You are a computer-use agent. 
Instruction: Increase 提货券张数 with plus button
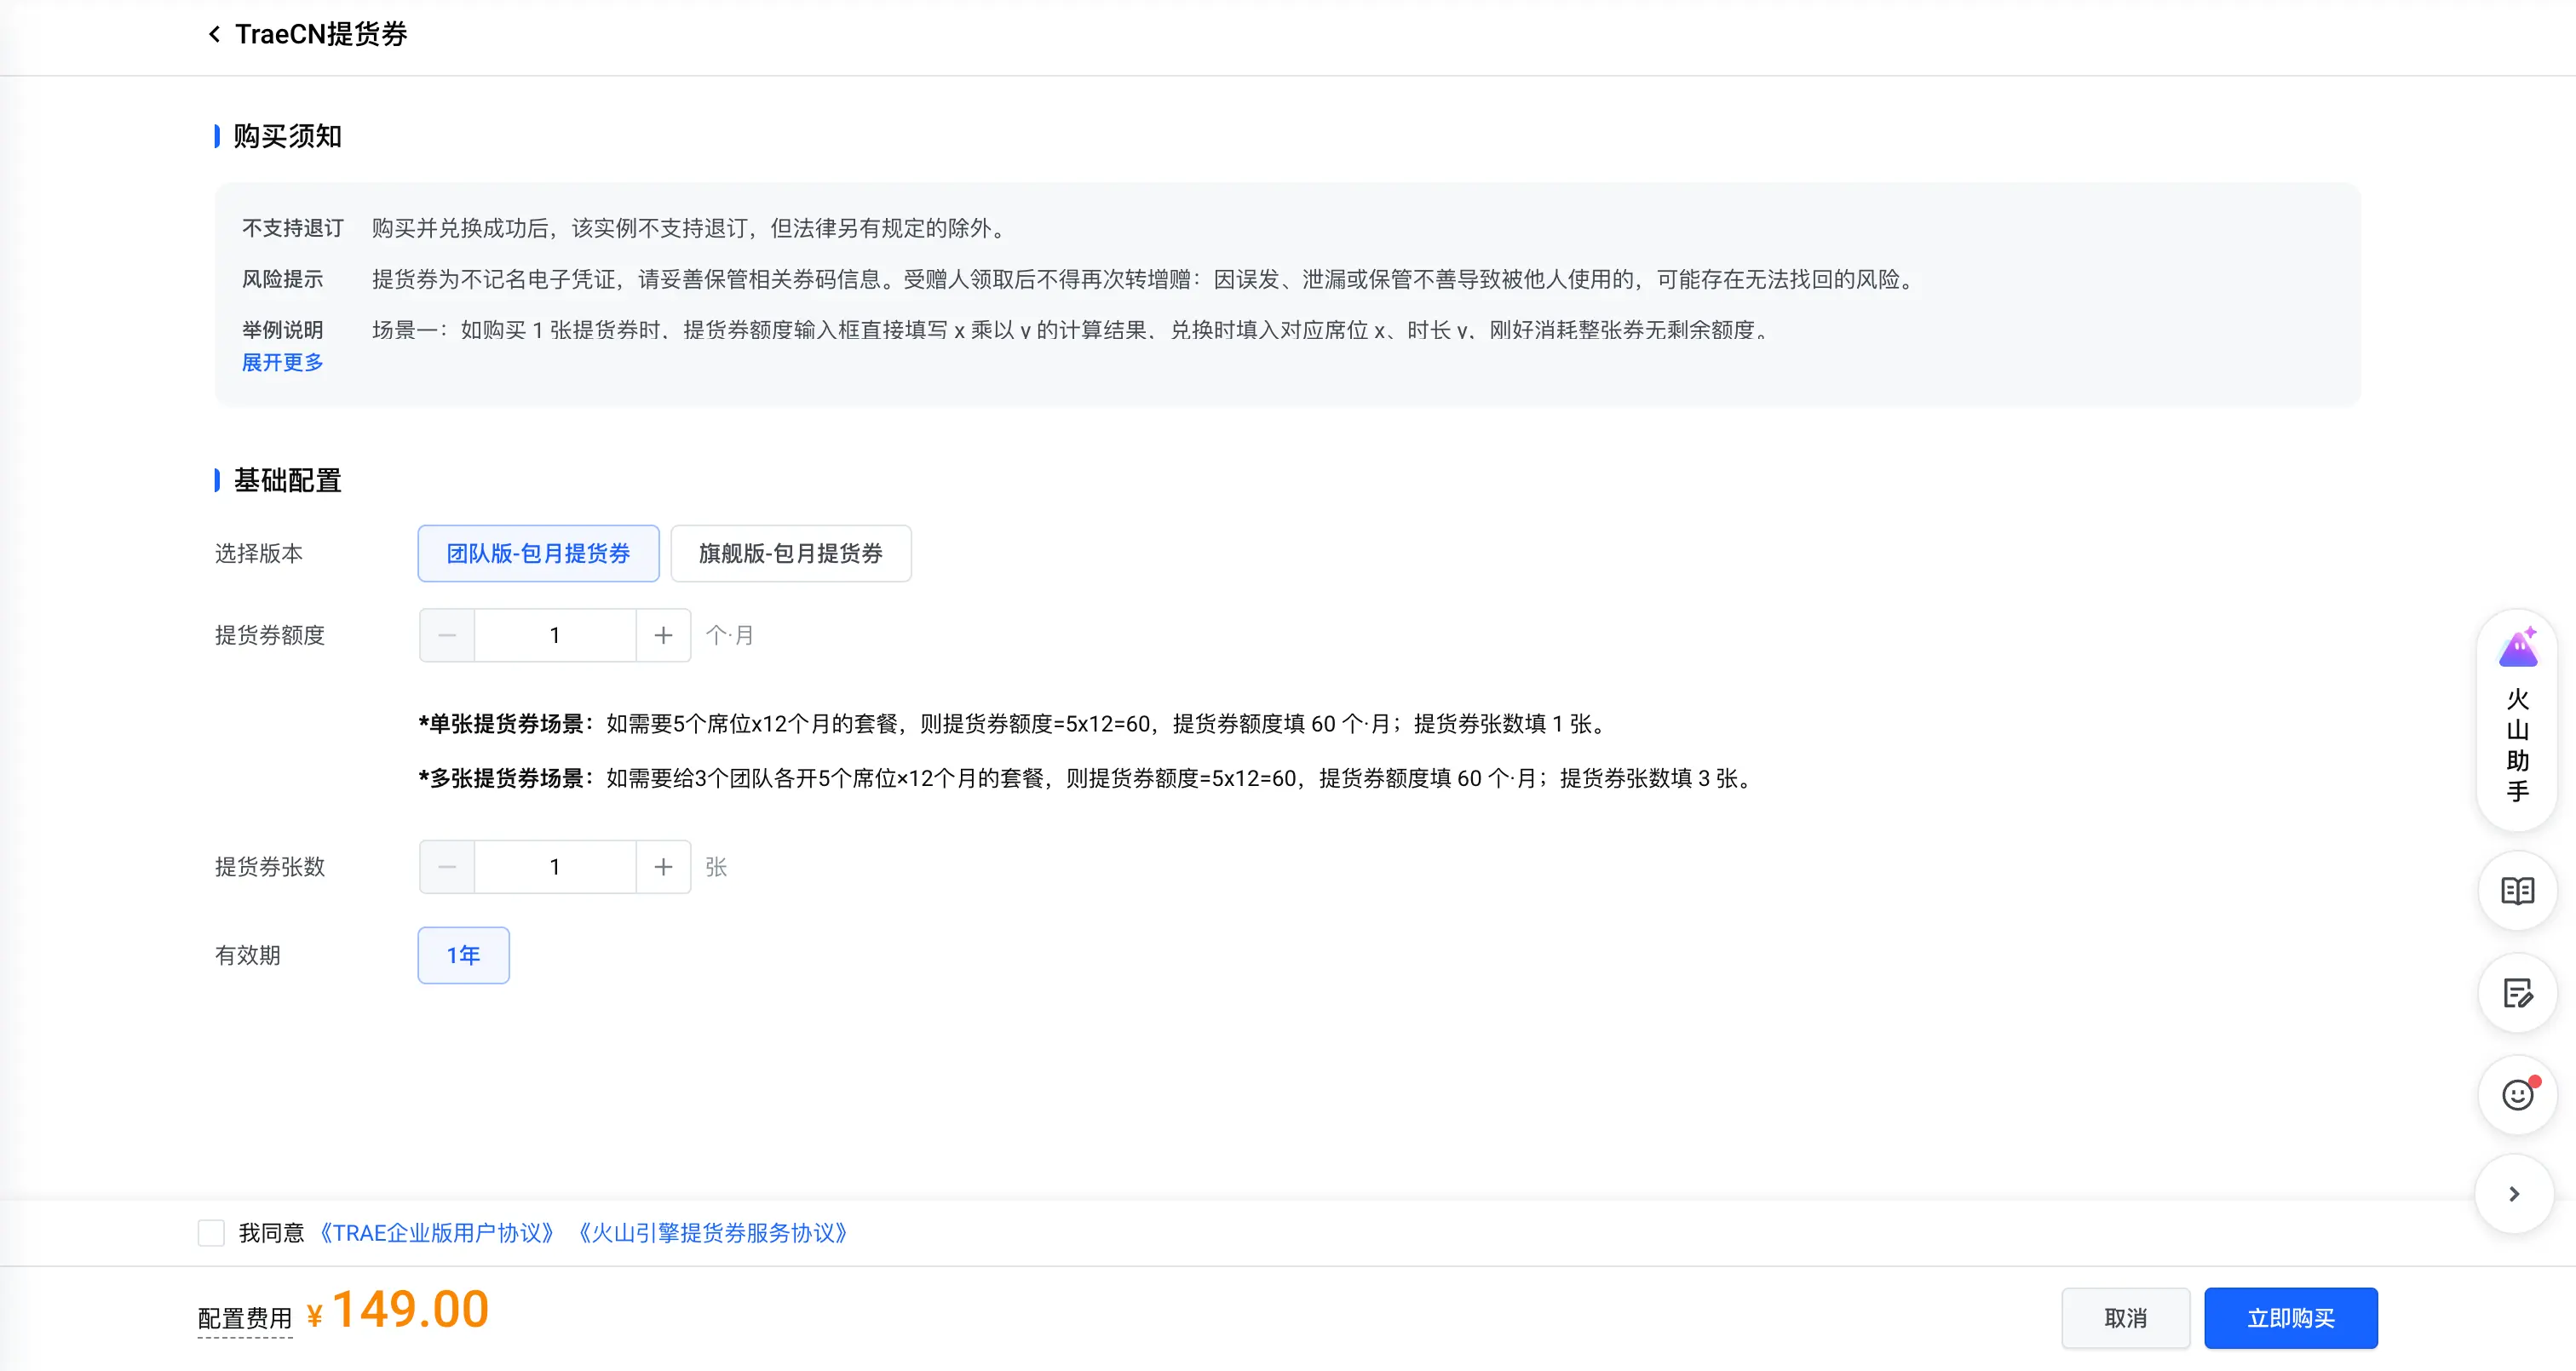click(x=663, y=867)
